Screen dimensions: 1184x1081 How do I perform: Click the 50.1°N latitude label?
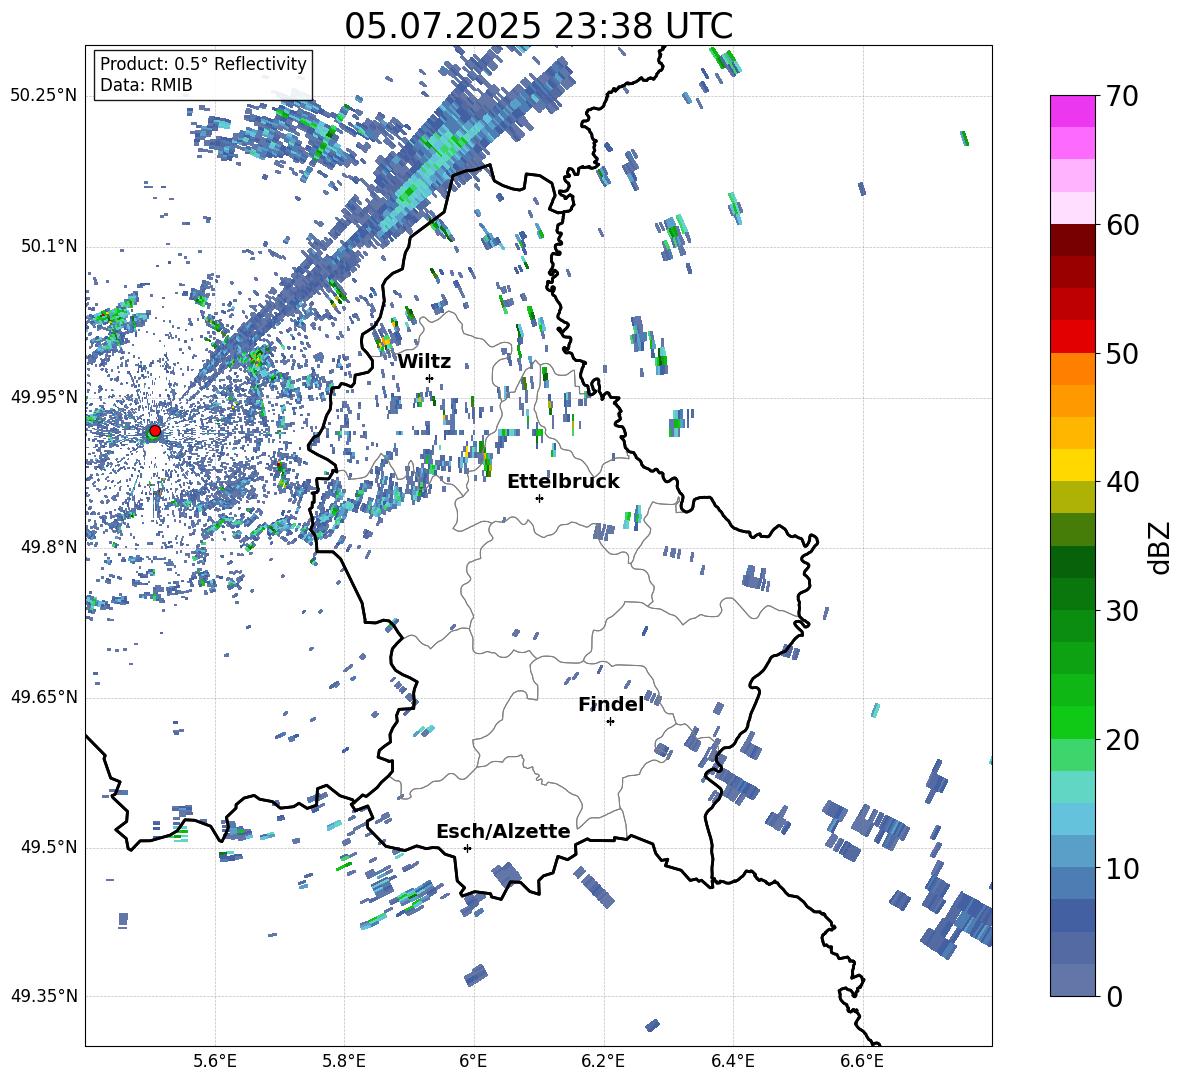48,247
